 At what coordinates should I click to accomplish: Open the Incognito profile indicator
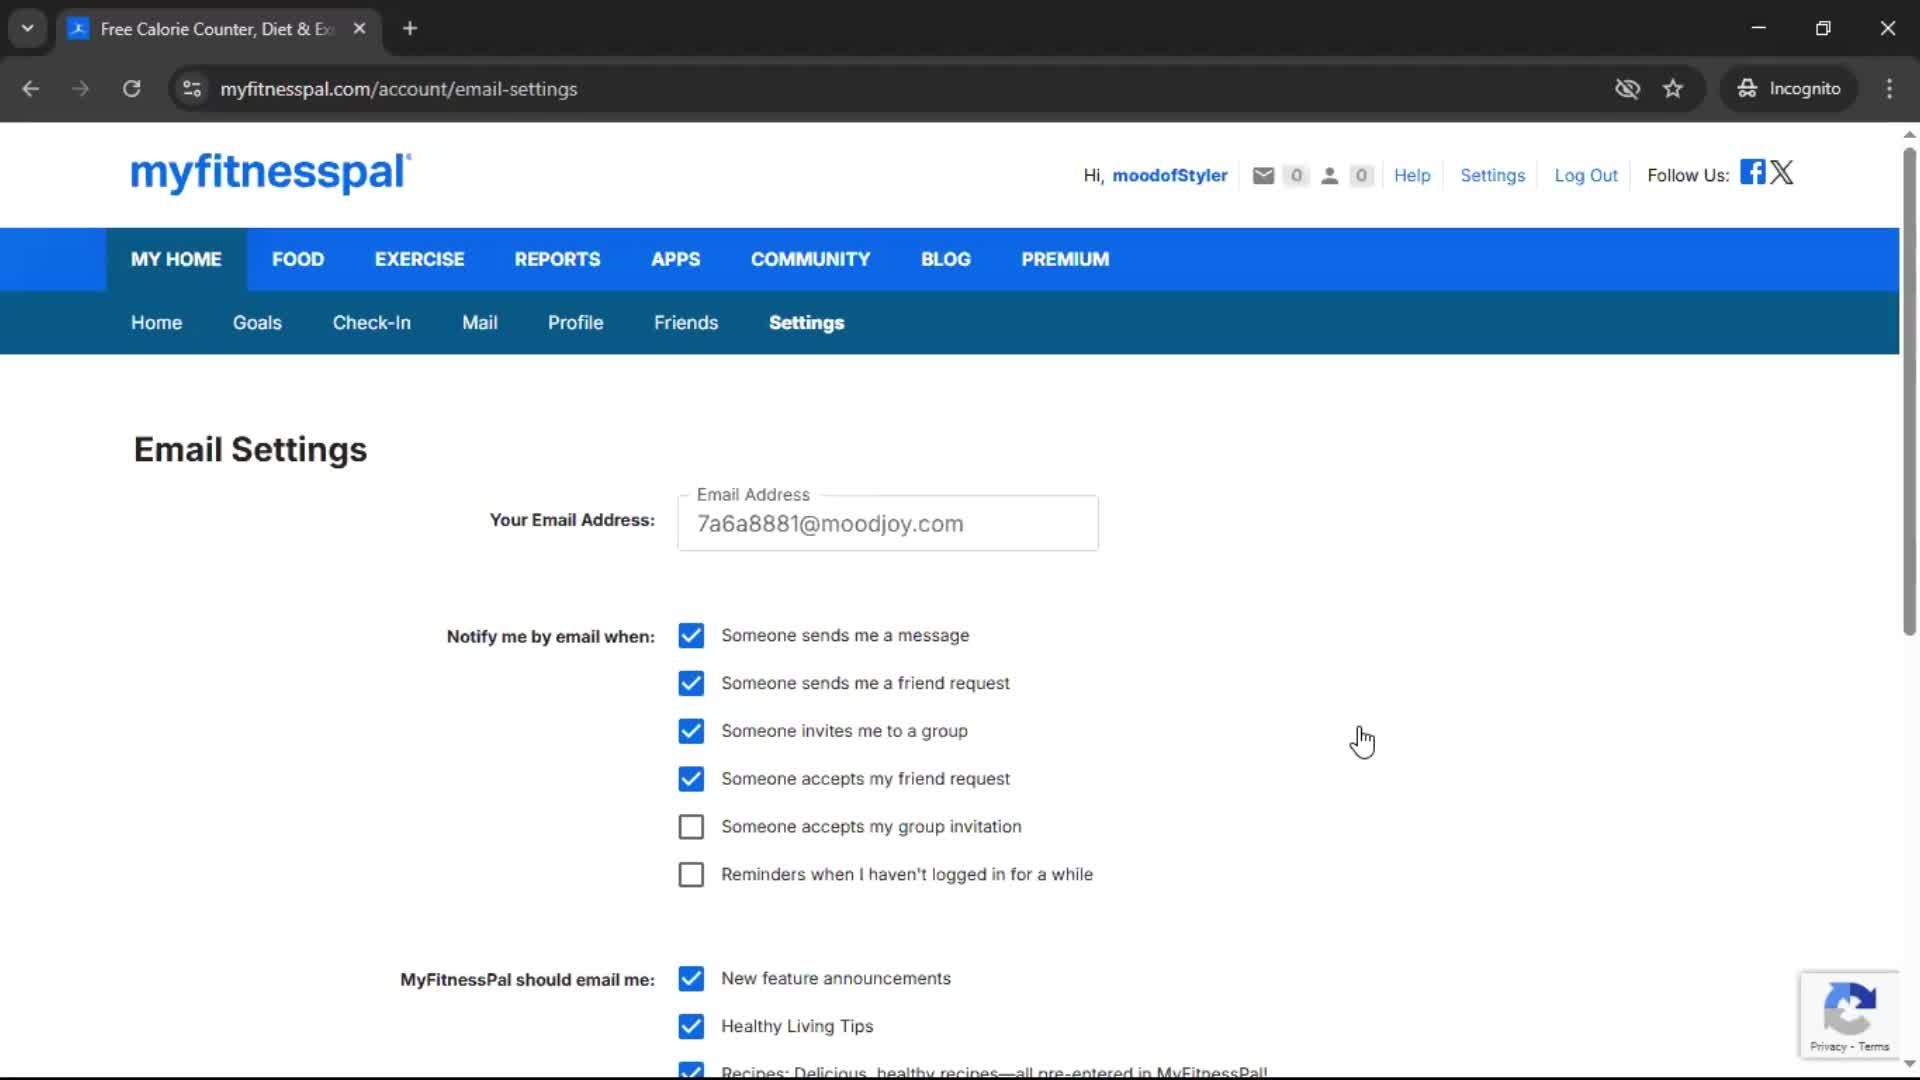pos(1789,89)
